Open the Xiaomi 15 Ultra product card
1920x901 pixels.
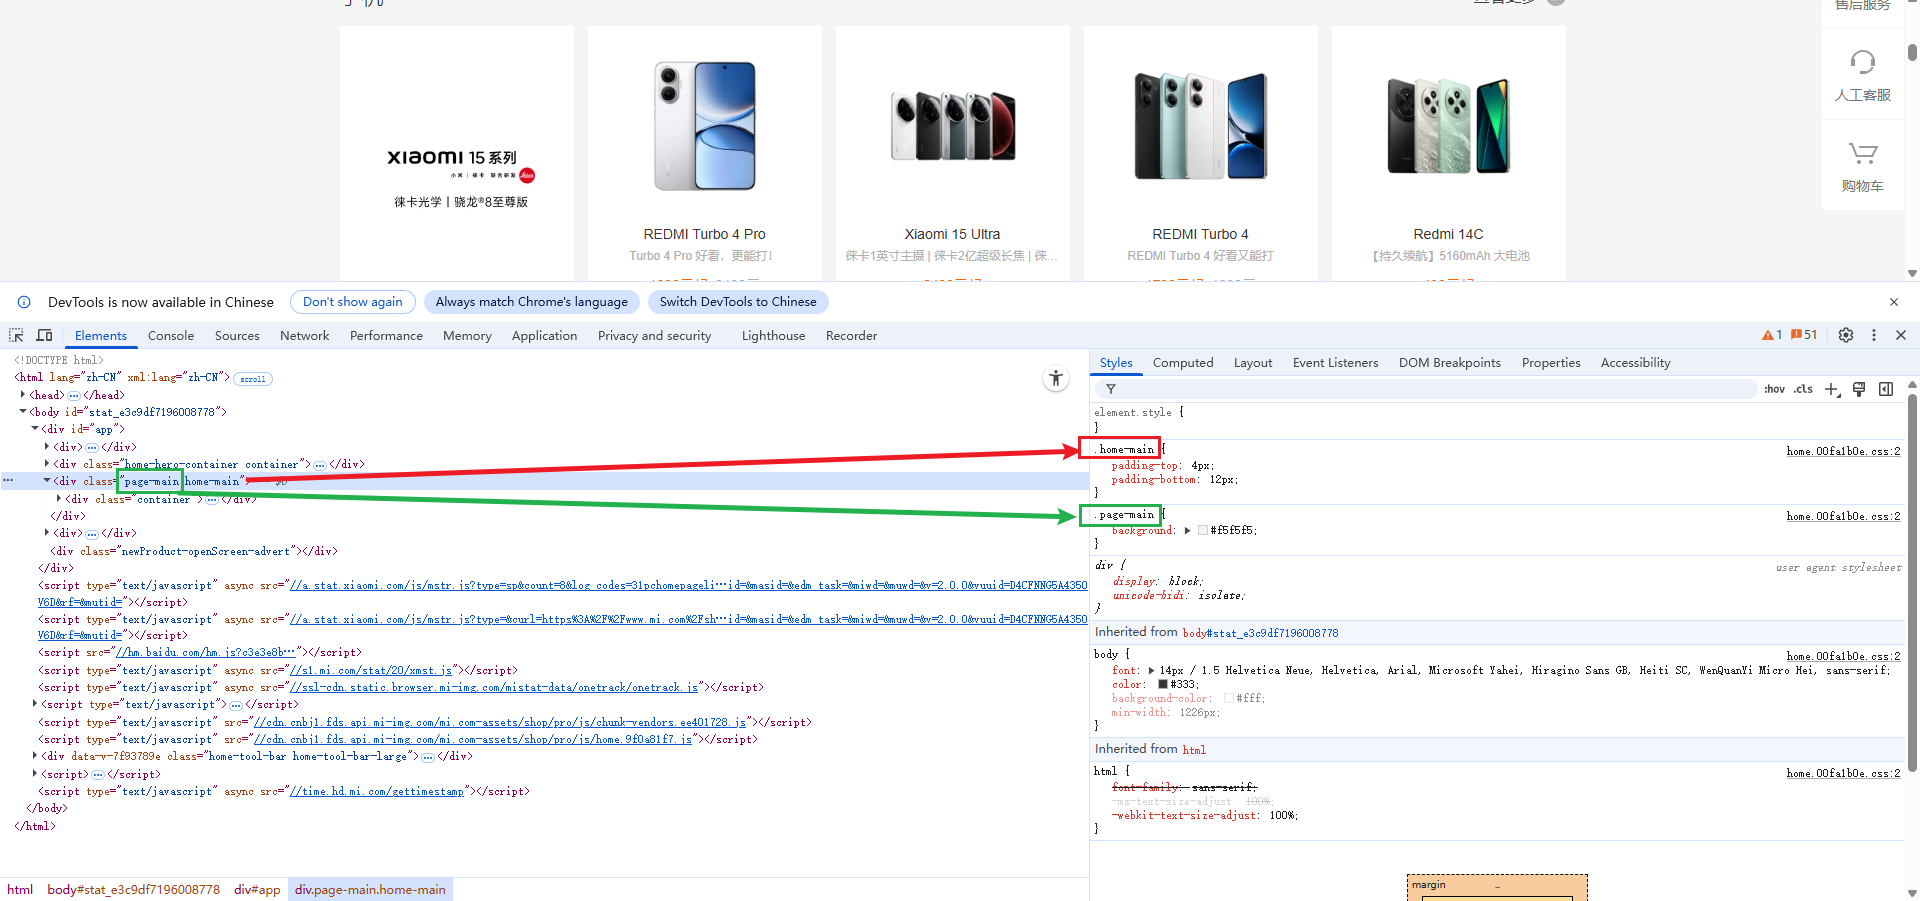coord(953,153)
